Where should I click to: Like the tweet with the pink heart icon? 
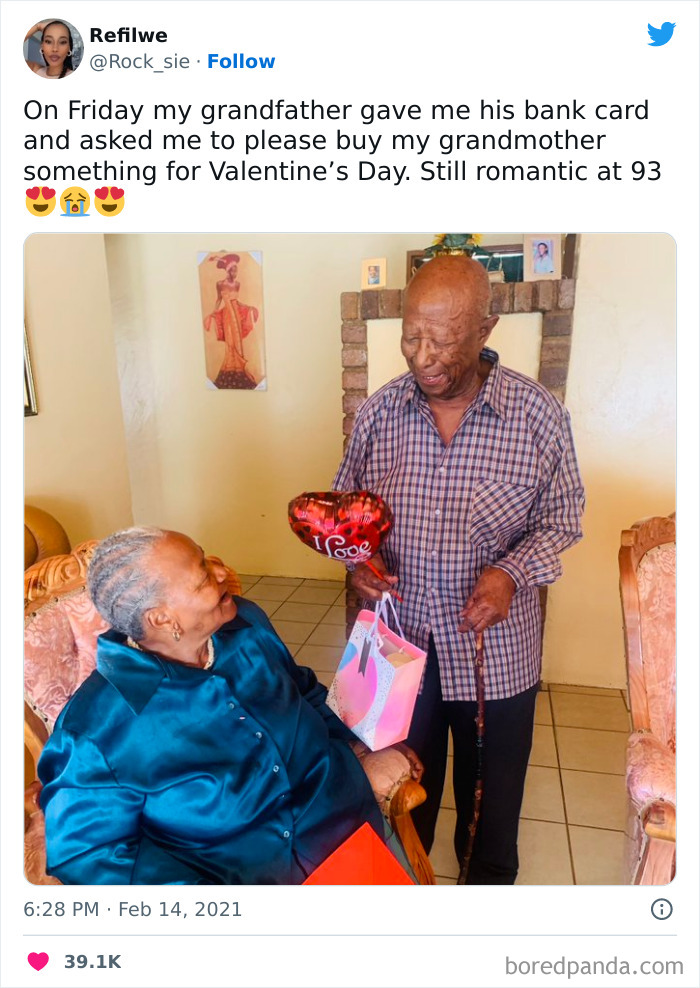(x=38, y=961)
